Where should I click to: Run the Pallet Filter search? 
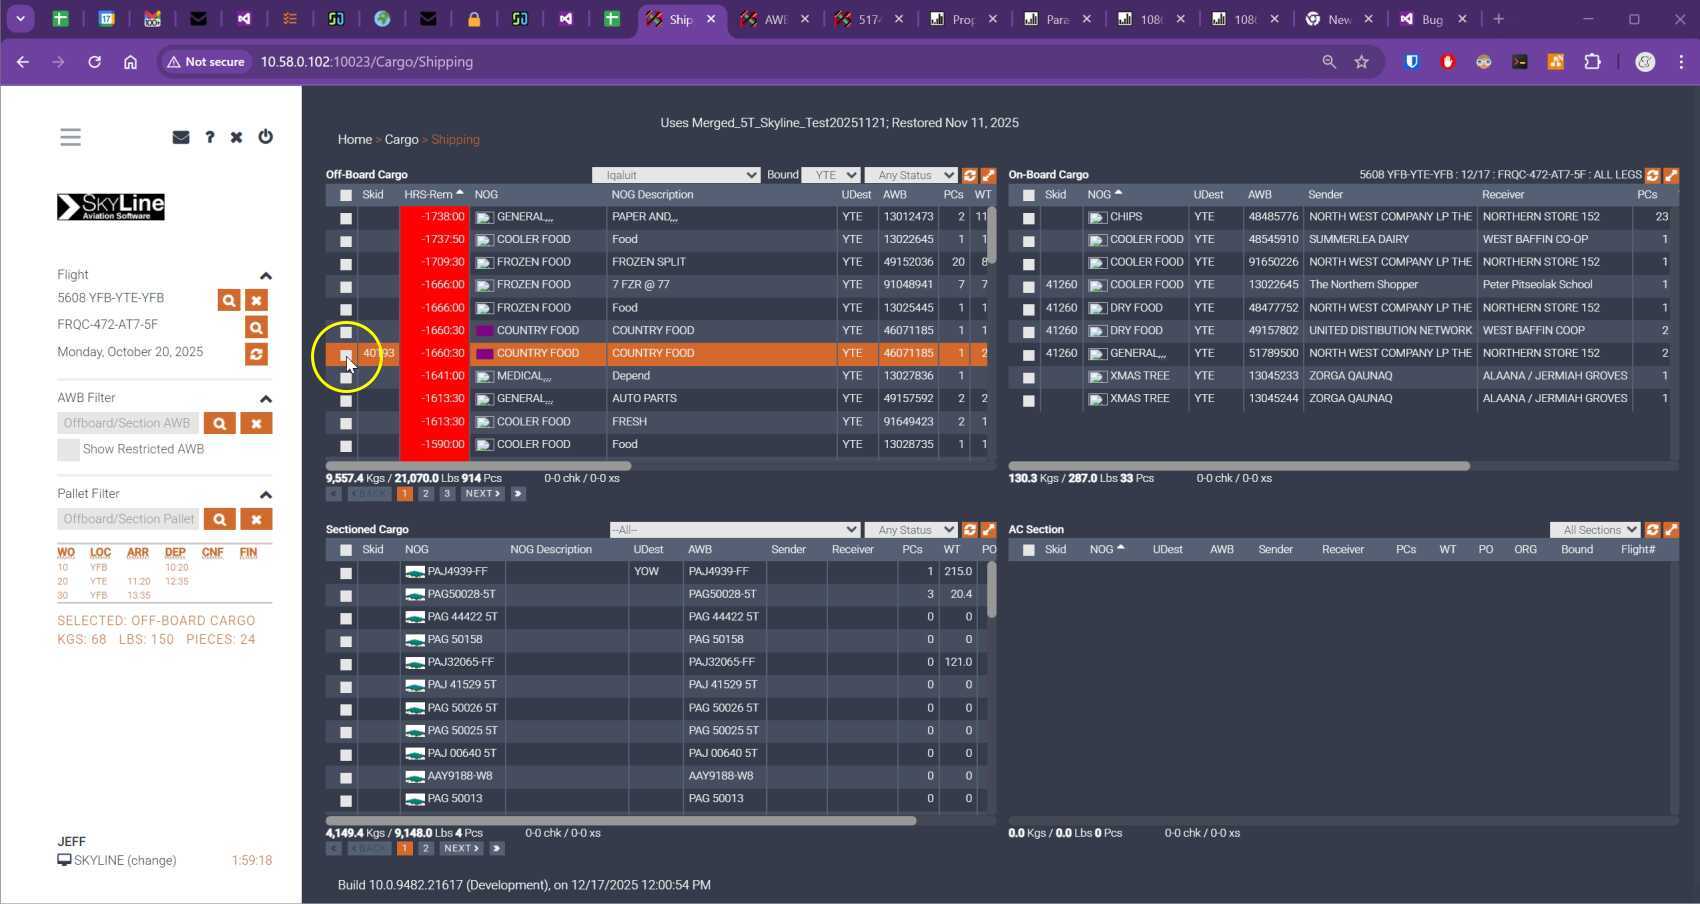point(220,519)
